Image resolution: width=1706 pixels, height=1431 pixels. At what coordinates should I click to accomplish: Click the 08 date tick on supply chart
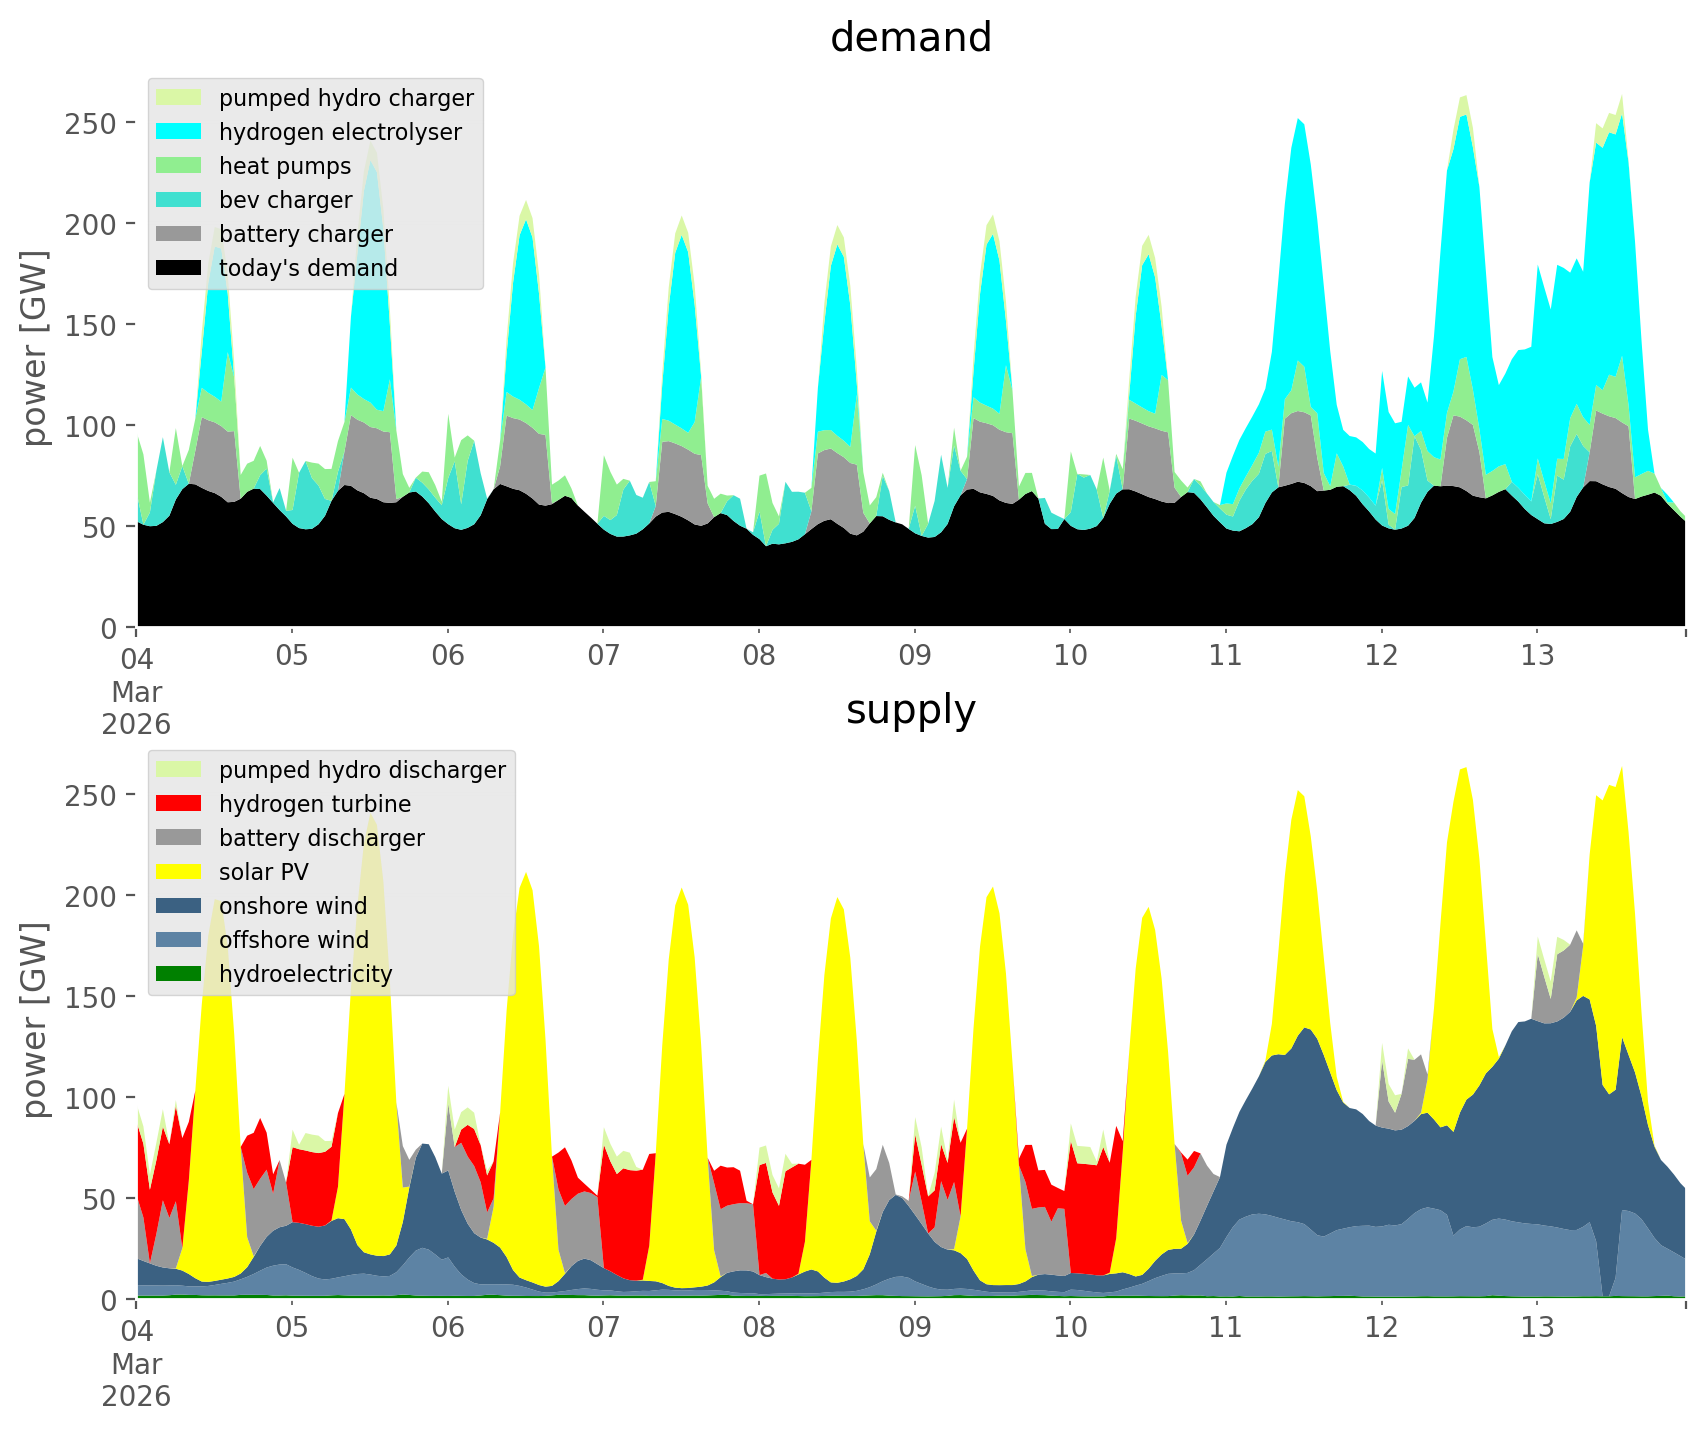[x=759, y=1328]
